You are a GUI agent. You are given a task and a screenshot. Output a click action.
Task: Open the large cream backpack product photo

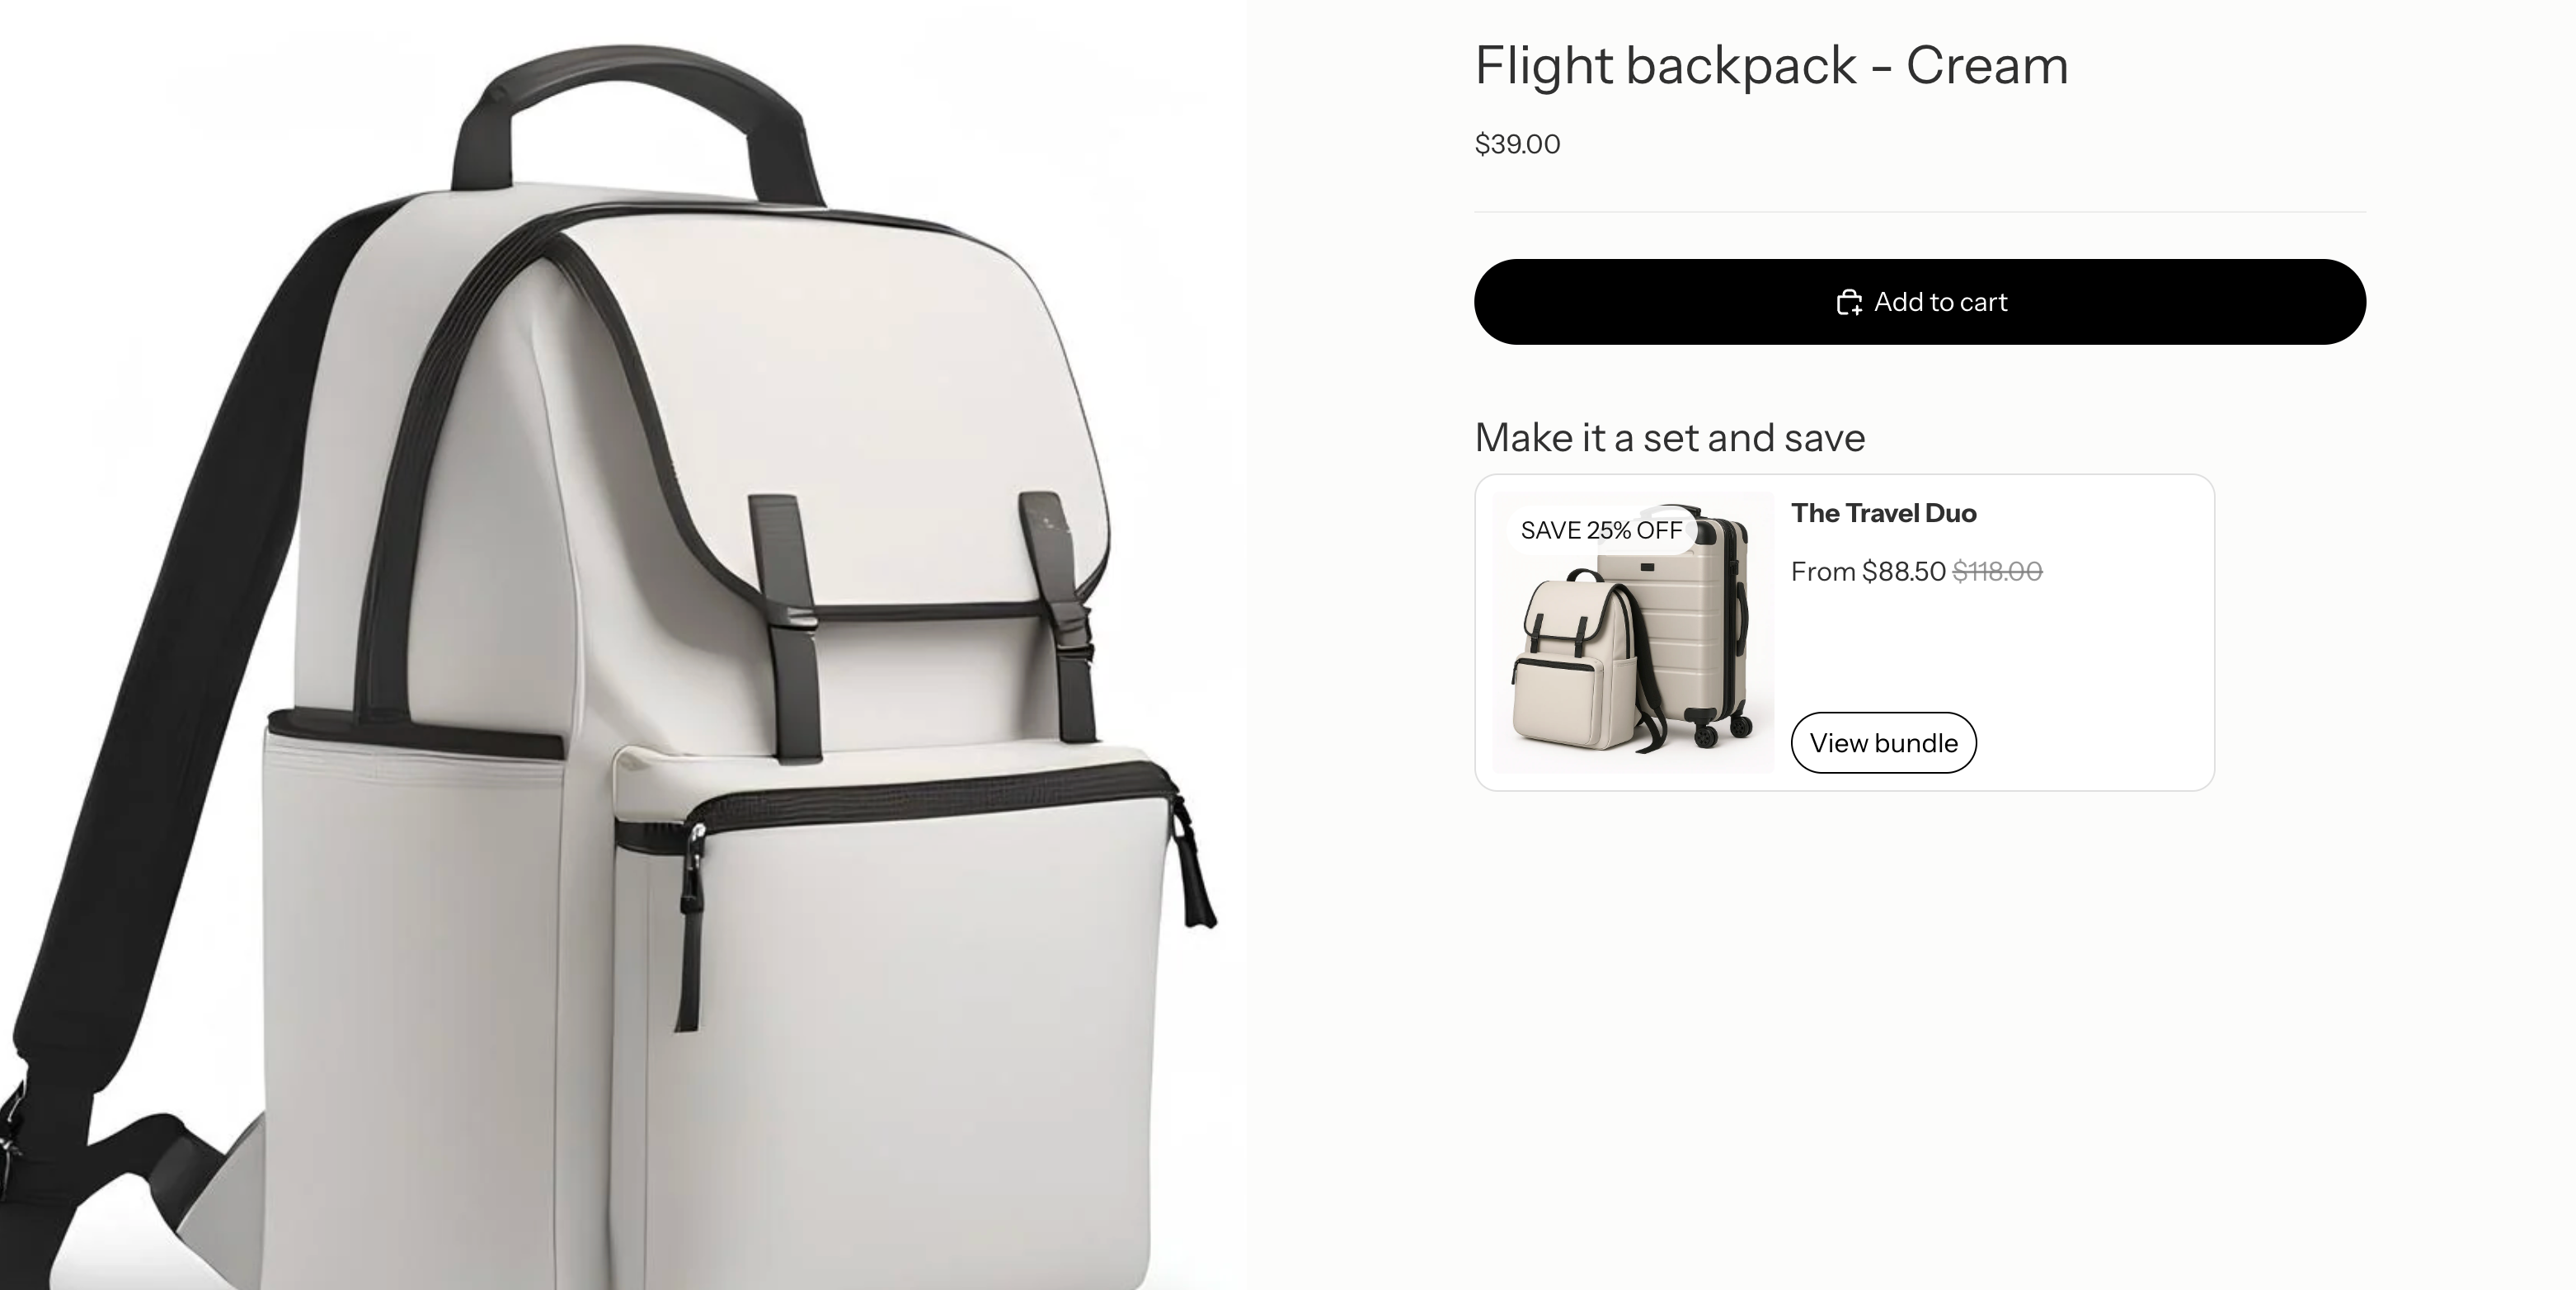pyautogui.click(x=622, y=645)
